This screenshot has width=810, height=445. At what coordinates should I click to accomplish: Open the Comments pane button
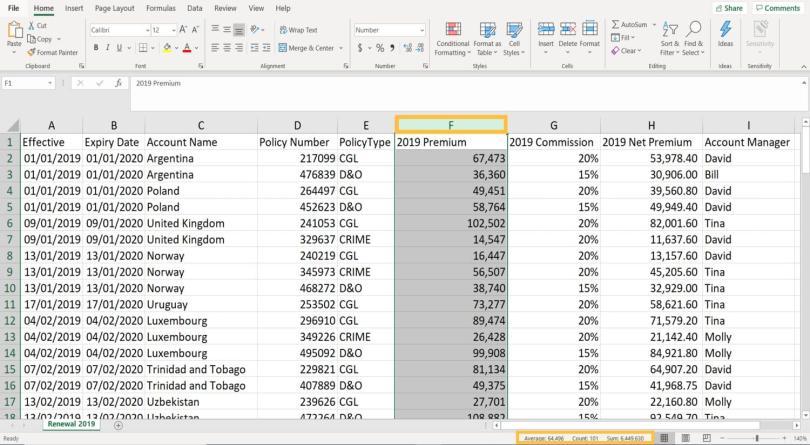coord(778,8)
